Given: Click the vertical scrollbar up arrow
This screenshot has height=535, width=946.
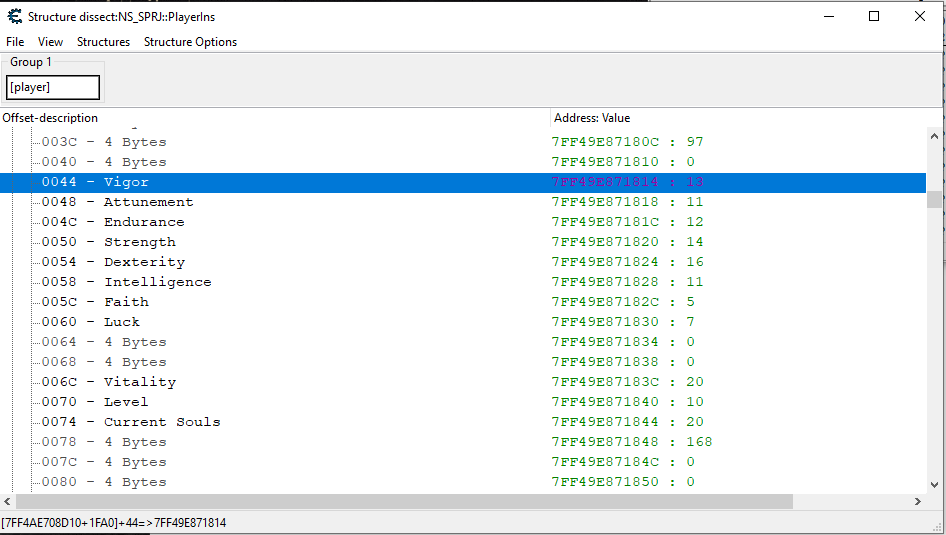Looking at the screenshot, I should [934, 135].
